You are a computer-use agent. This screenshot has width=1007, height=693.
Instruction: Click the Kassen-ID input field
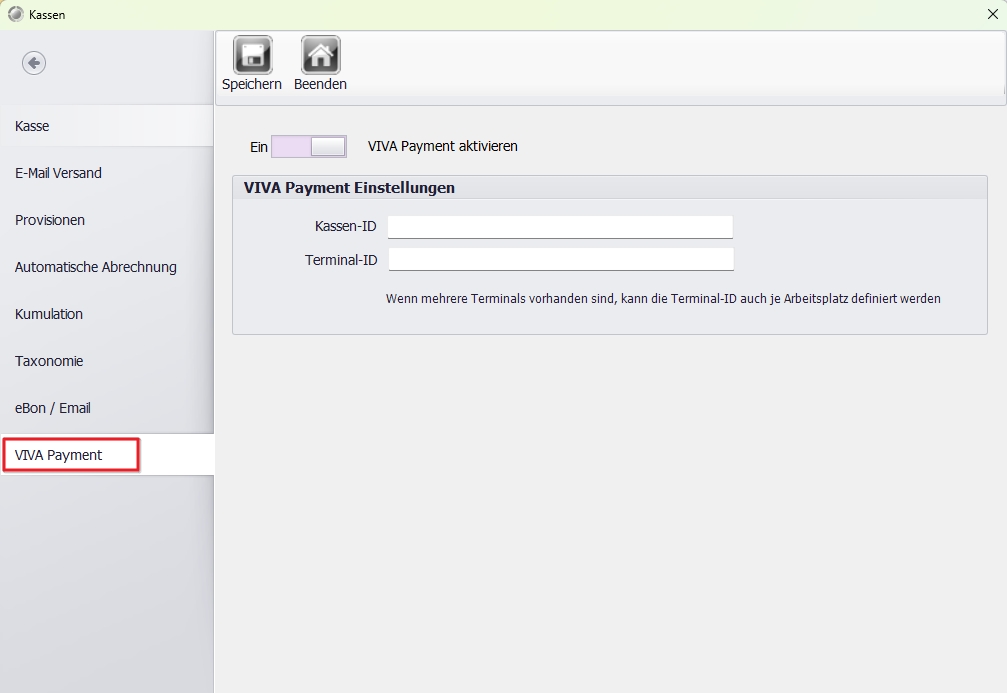click(x=560, y=227)
